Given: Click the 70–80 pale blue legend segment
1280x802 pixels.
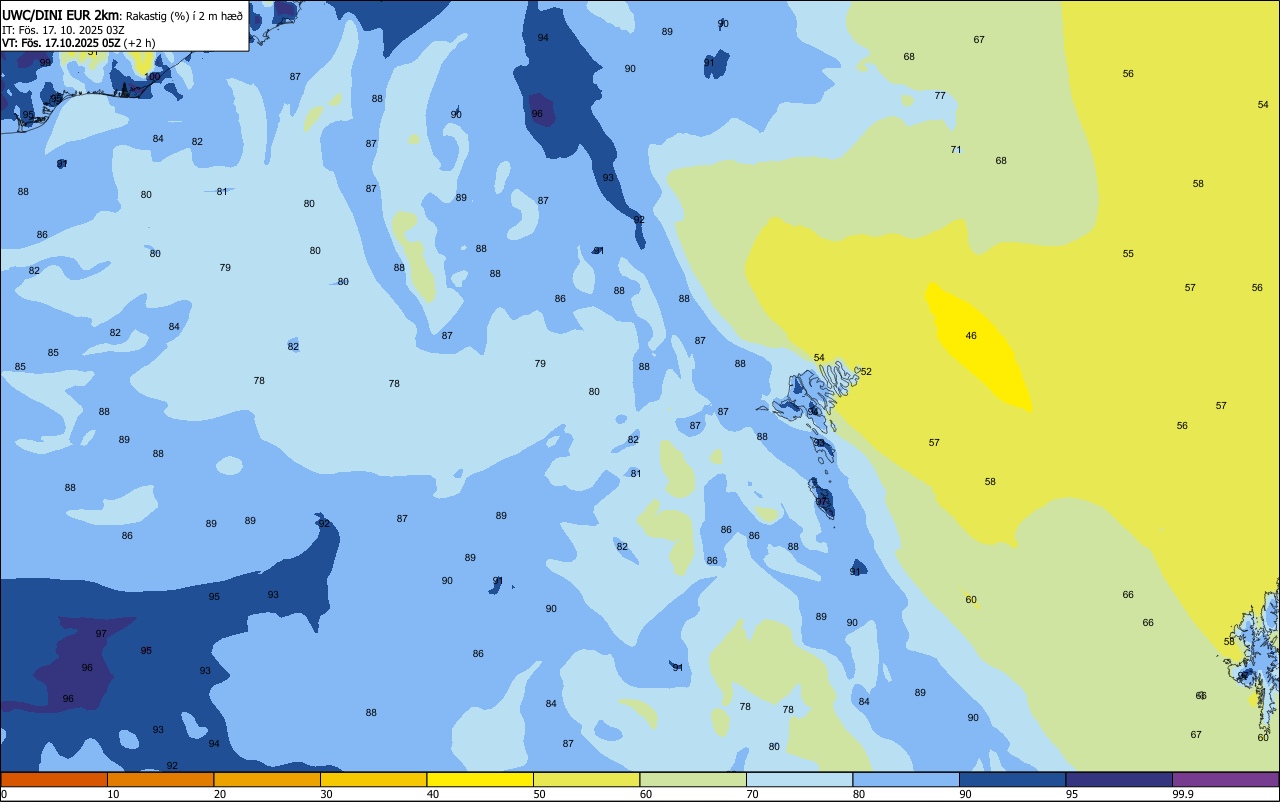Looking at the screenshot, I should point(799,779).
